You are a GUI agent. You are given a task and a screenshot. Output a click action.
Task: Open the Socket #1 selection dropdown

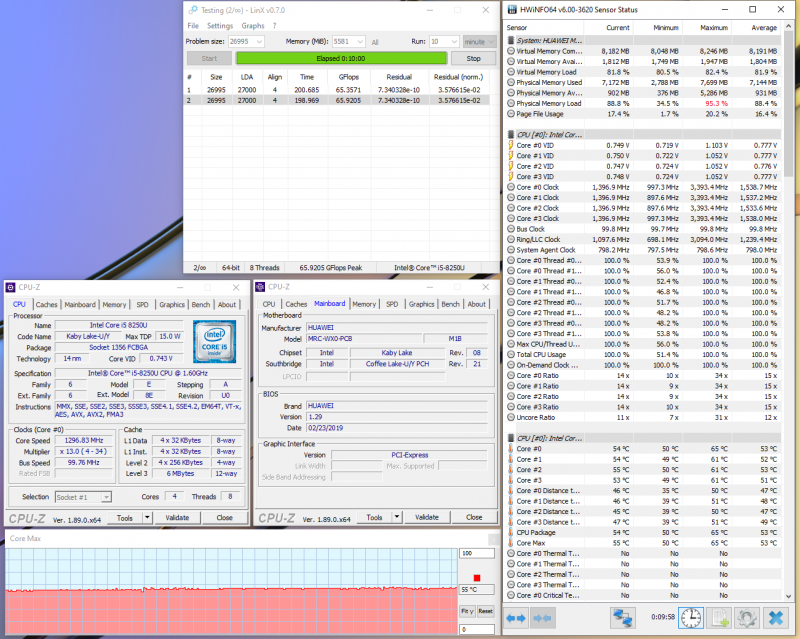(106, 497)
